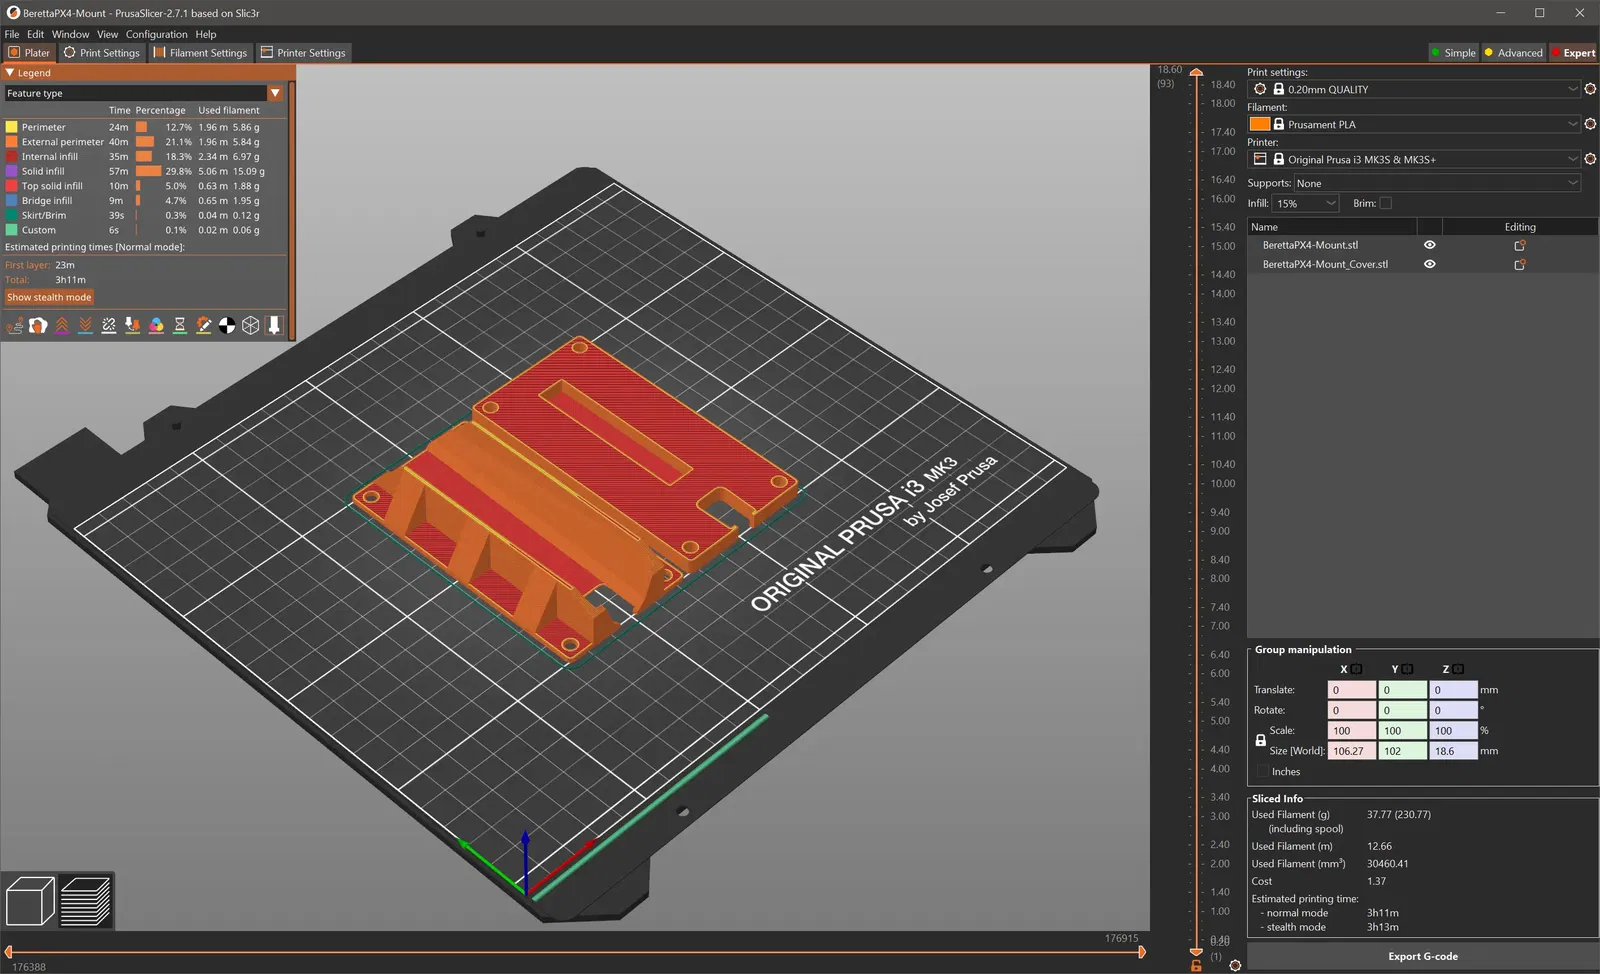Open the Supports dropdown set to None

[x=1437, y=184]
